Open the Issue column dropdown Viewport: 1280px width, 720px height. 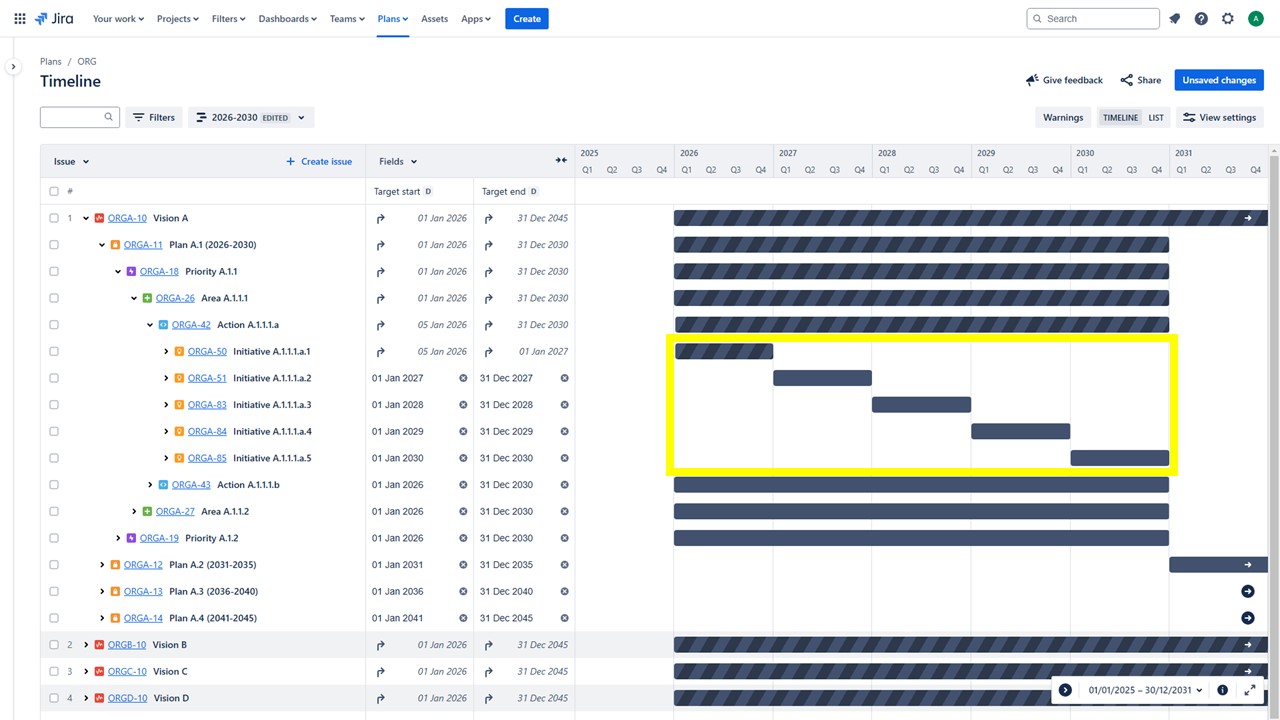coord(71,161)
